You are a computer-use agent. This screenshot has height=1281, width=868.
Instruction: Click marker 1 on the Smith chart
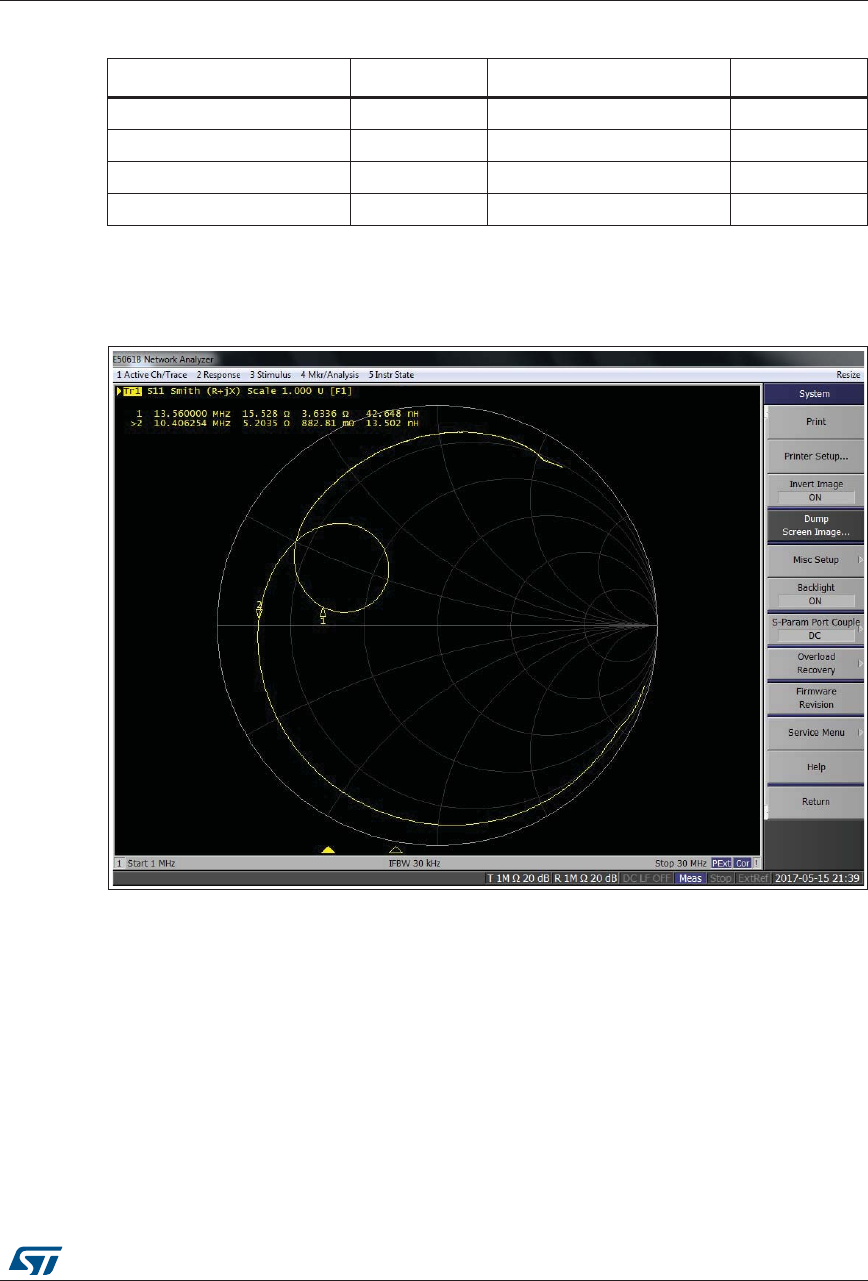click(323, 615)
